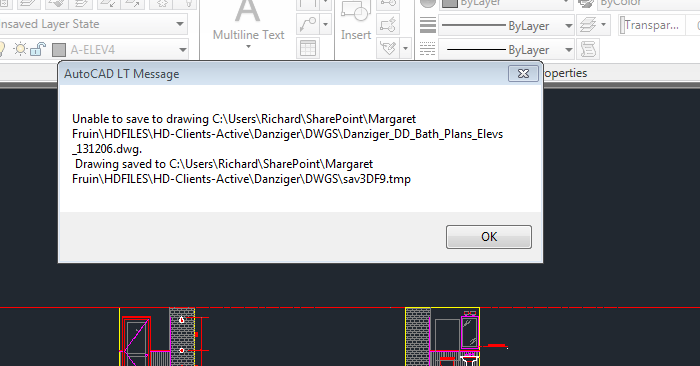Click the Edit Attributes icon
This screenshot has height=366, width=700.
[388, 48]
